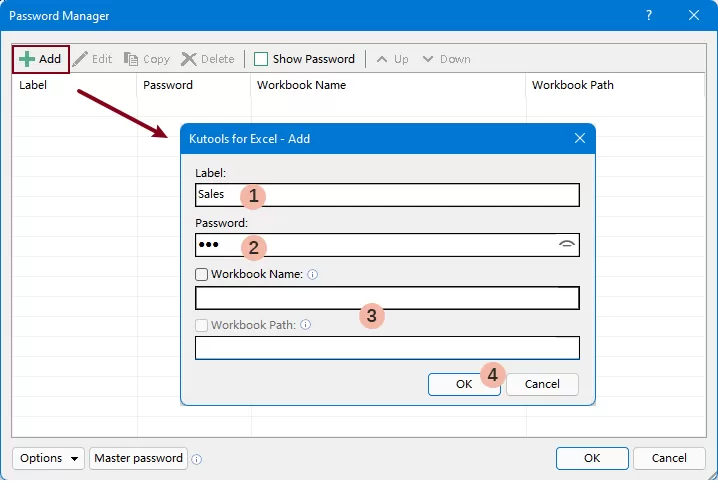
Task: Select the Workbook Name column header
Action: point(388,85)
